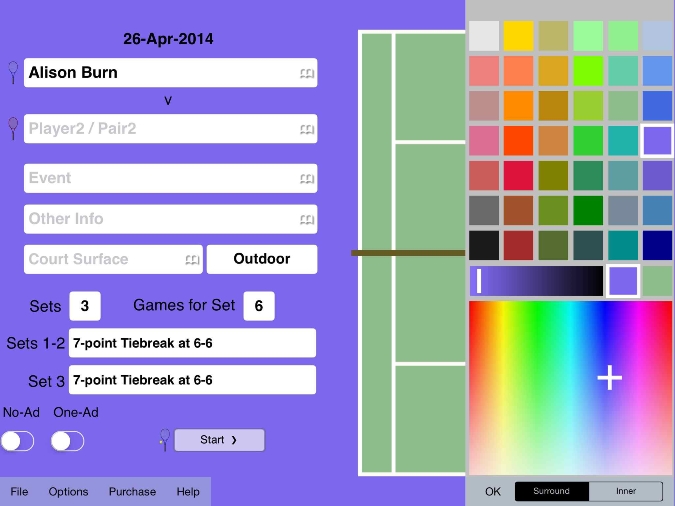Select Inner color mode

pos(625,491)
